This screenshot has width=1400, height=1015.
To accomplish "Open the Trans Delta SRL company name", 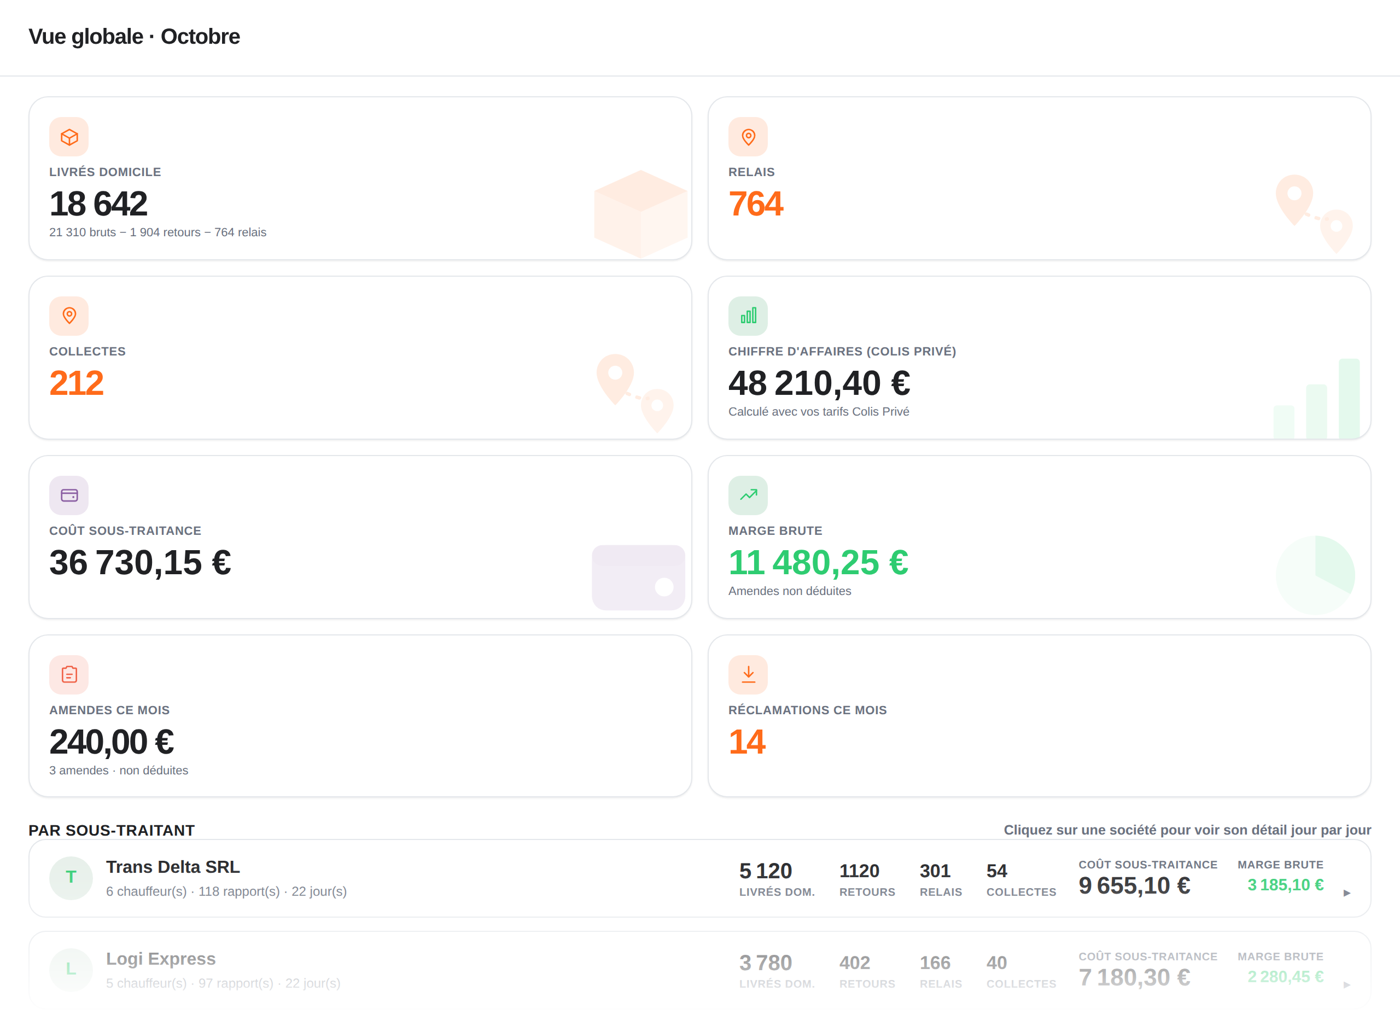I will [x=173, y=867].
